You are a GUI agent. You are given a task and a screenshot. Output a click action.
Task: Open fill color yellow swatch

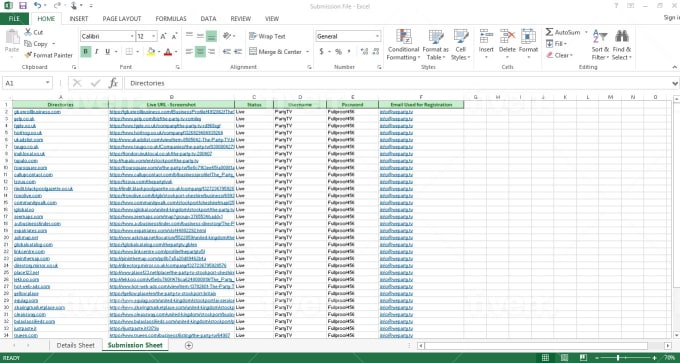pyautogui.click(x=150, y=52)
